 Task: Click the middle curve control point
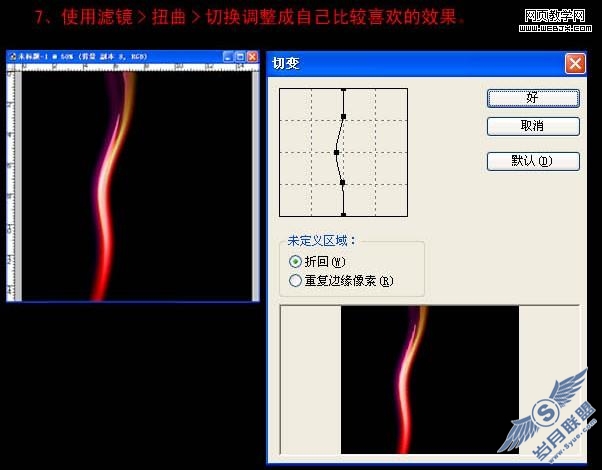[x=337, y=152]
